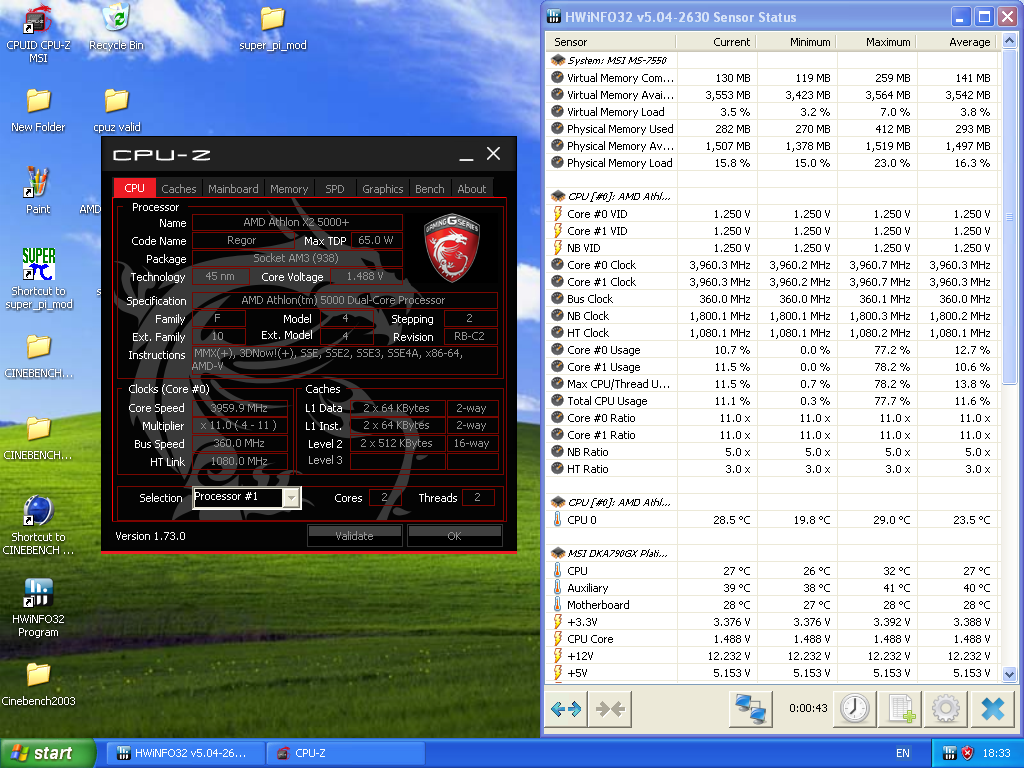The image size is (1024, 768).
Task: Click the Maximum column header
Action: pyautogui.click(x=876, y=42)
